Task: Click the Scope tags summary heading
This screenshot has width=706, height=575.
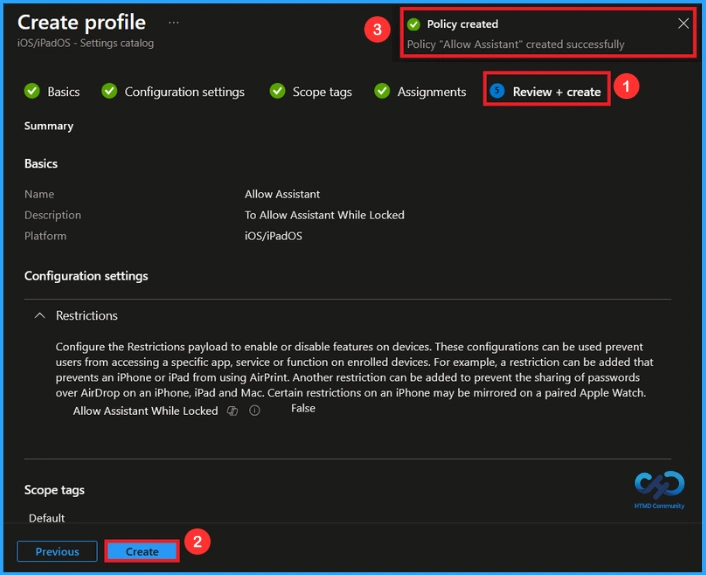Action: coord(54,490)
